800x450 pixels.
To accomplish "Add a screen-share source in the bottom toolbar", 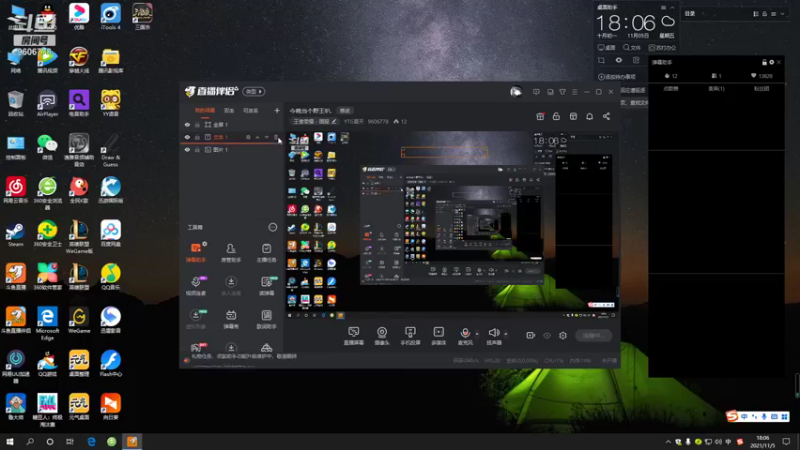I will (353, 336).
